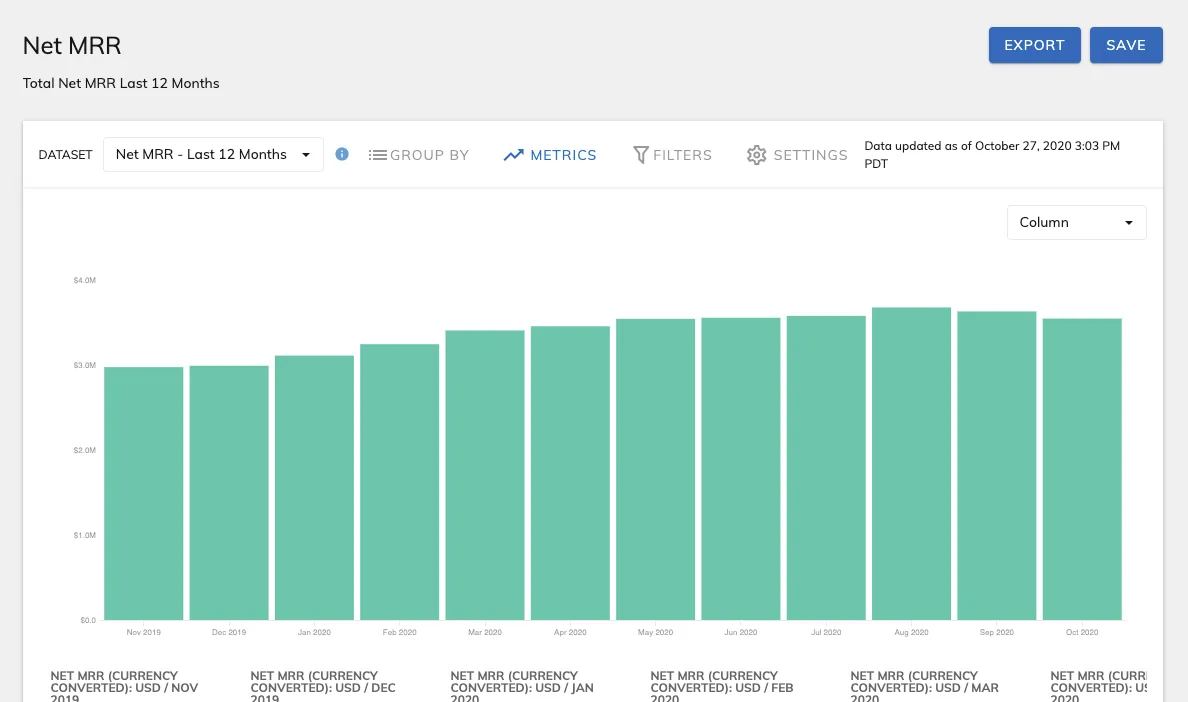Click the Metrics trend line icon
The image size is (1188, 702).
514,154
